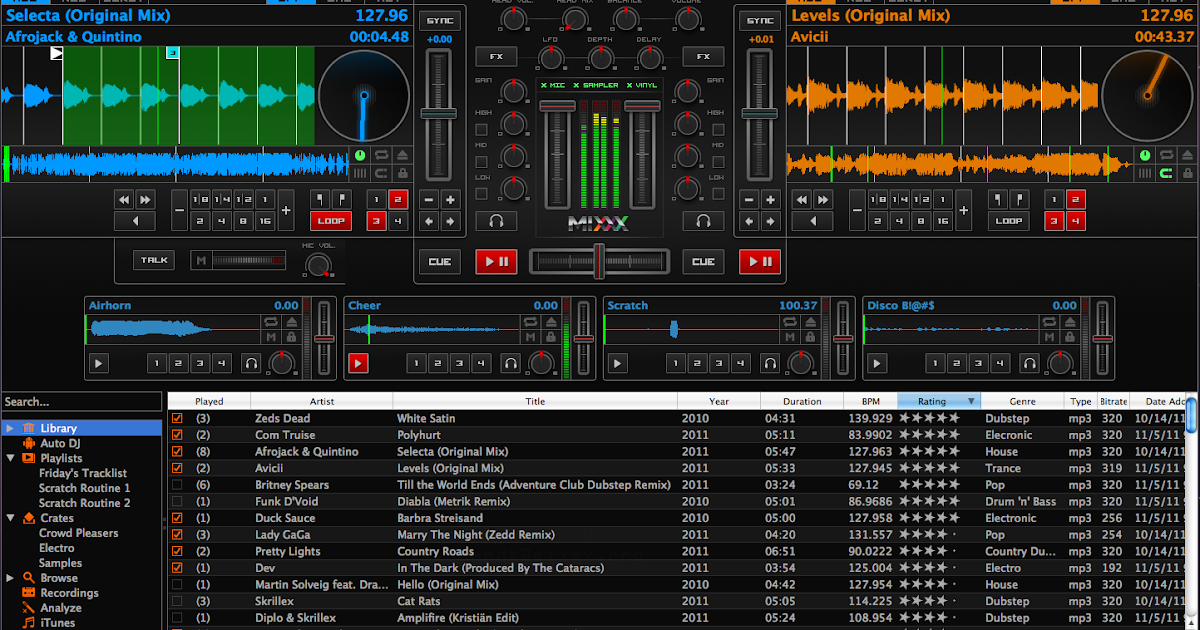Toggle headphone cue on Cheer sampler

click(511, 363)
